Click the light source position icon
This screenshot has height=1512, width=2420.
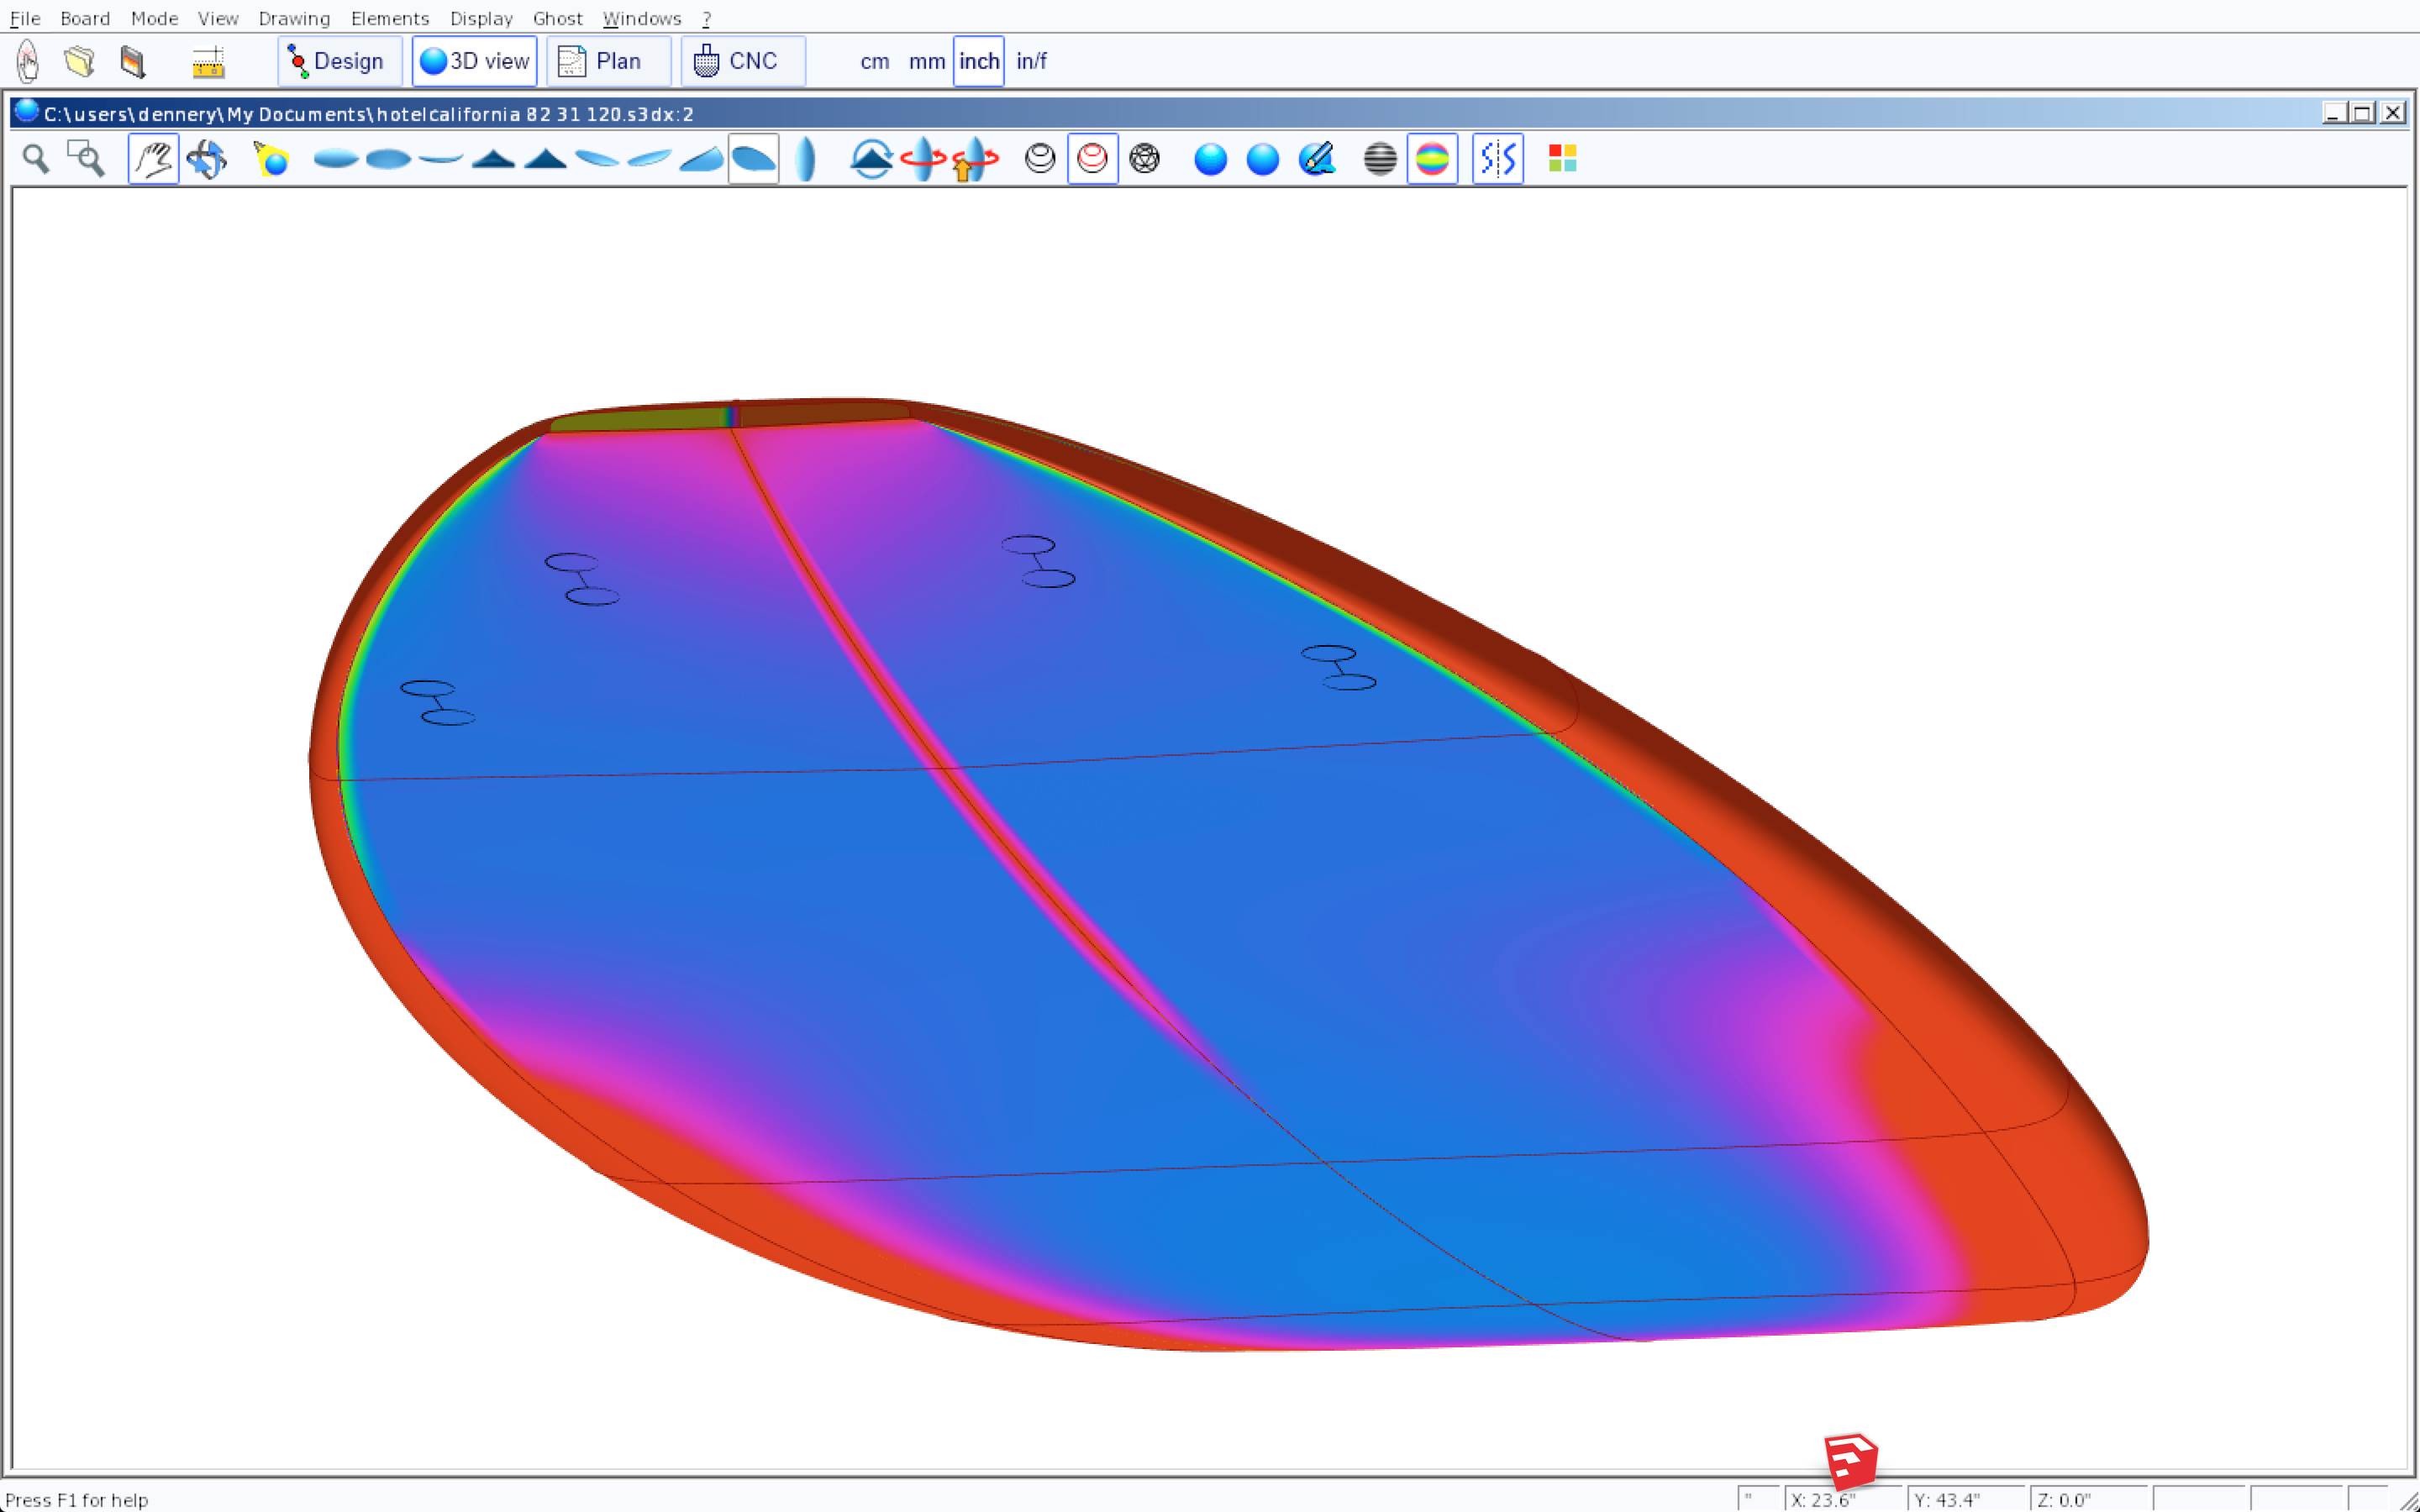click(271, 159)
